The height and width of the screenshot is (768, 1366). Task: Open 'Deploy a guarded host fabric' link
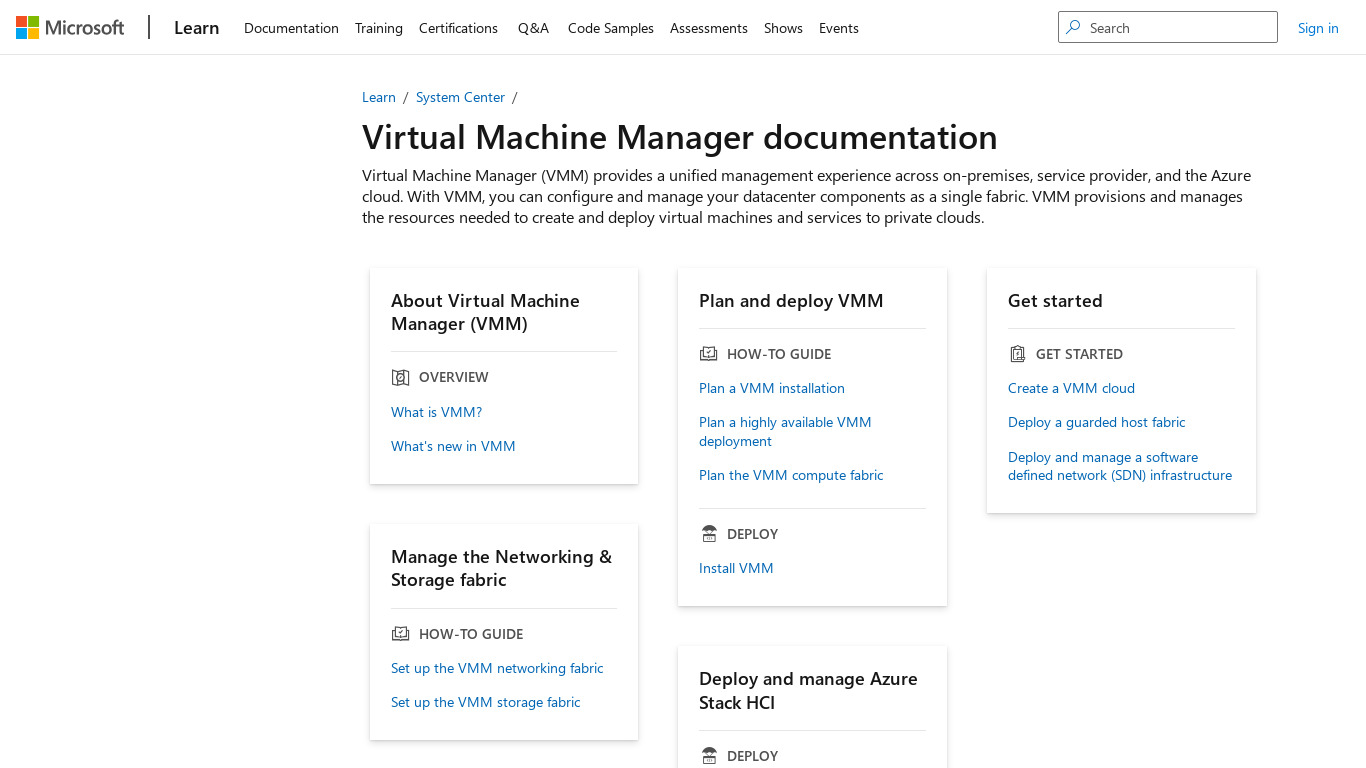1097,422
